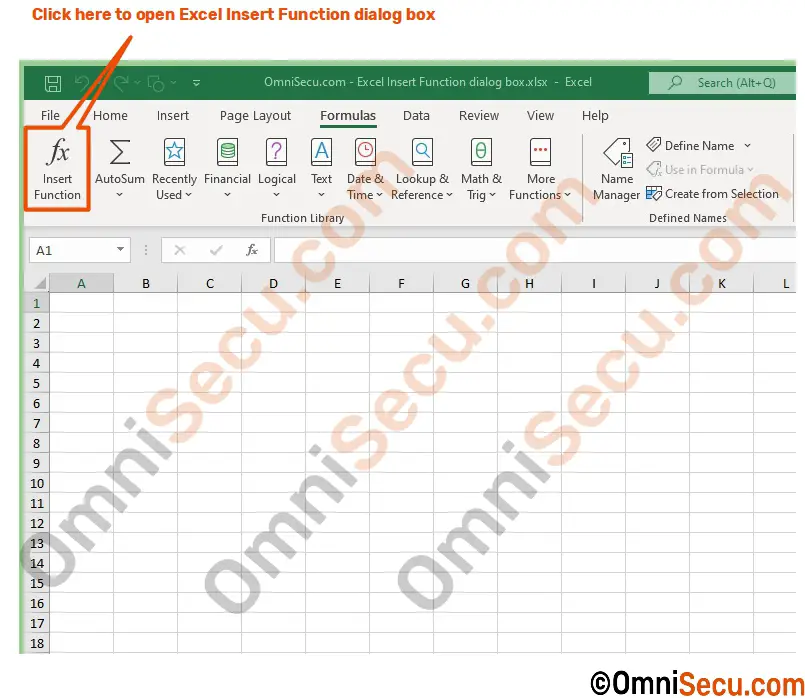Click the Search (Alt+Q) box
Image resolution: width=805 pixels, height=698 pixels.
pyautogui.click(x=722, y=83)
